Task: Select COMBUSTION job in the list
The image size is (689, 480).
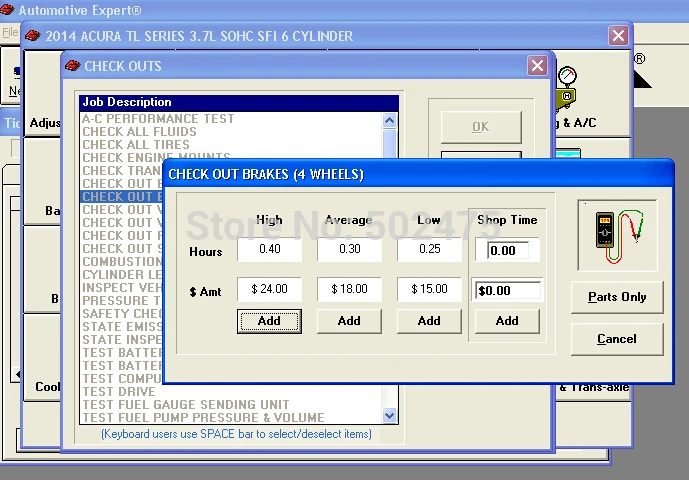Action: 122,262
